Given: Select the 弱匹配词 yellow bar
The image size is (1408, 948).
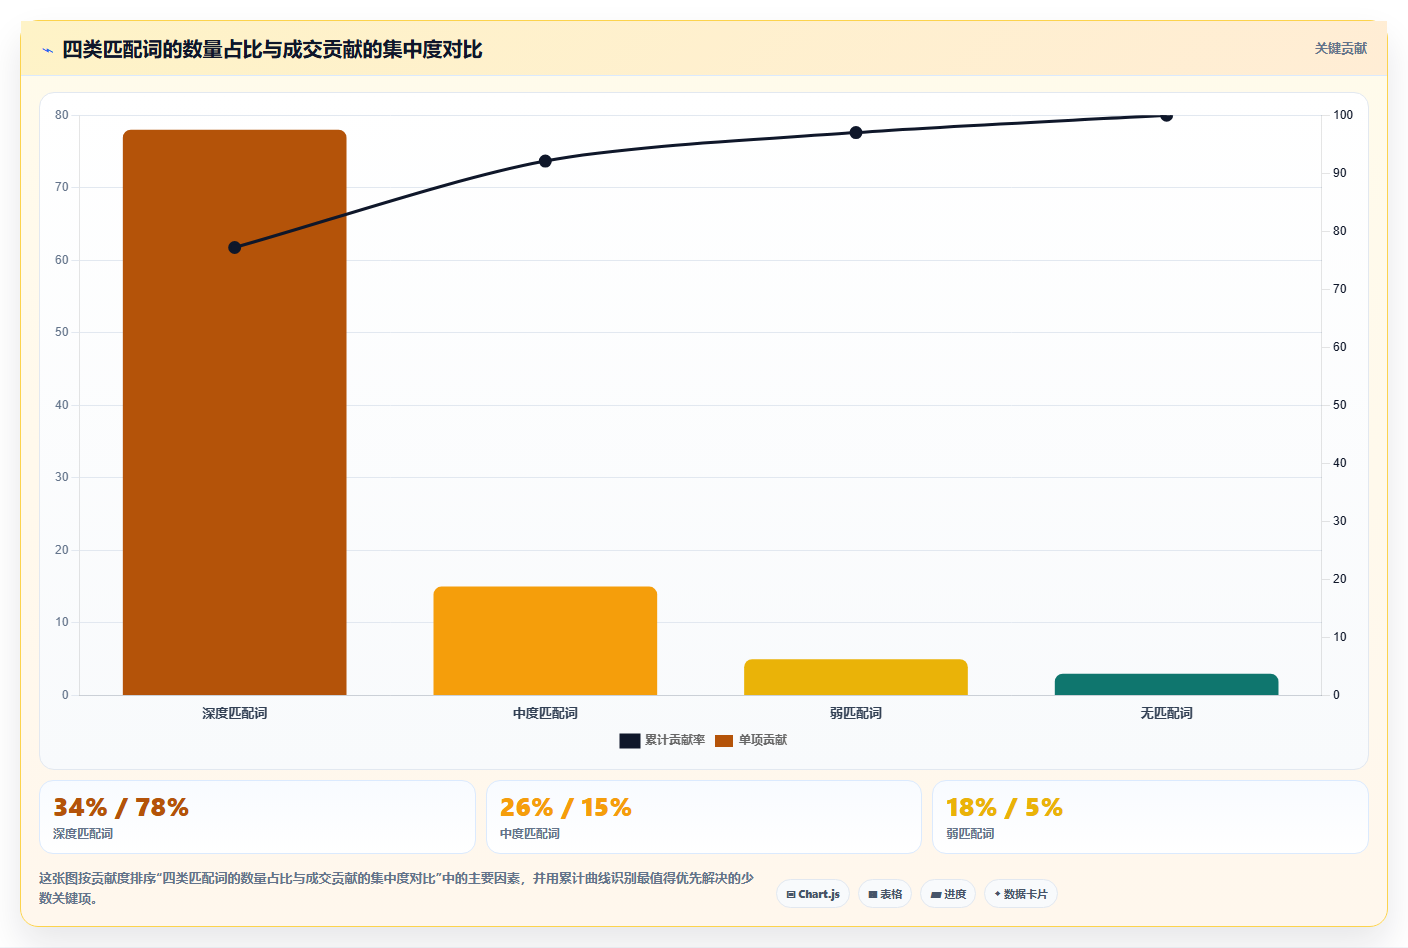Looking at the screenshot, I should [856, 677].
